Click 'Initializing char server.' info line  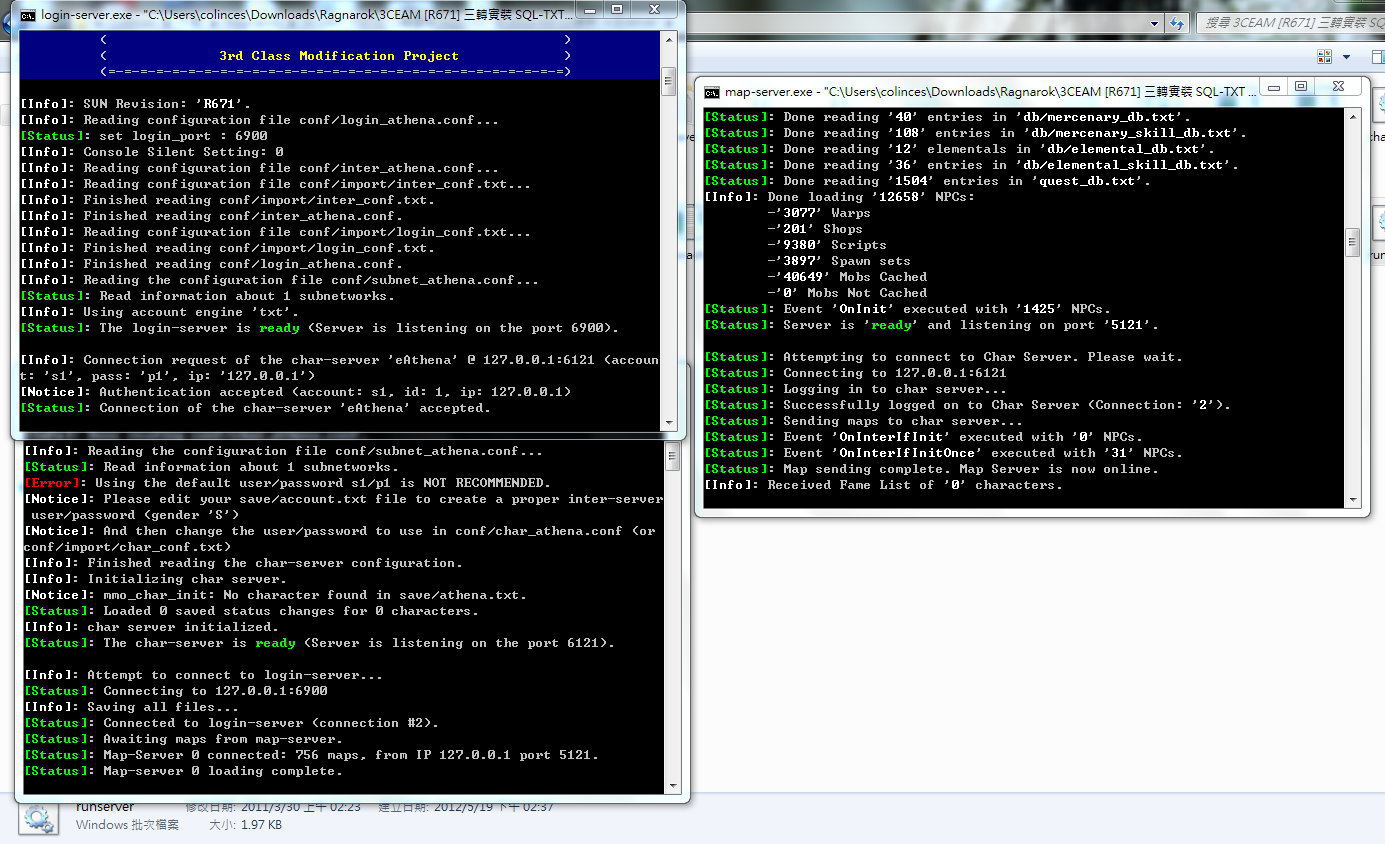155,579
